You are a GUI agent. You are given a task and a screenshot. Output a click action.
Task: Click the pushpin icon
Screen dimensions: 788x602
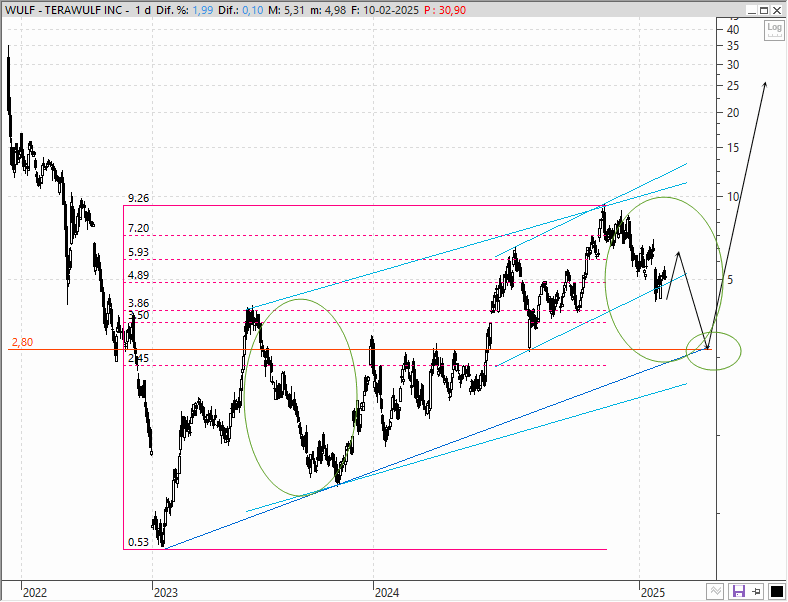tap(757, 591)
